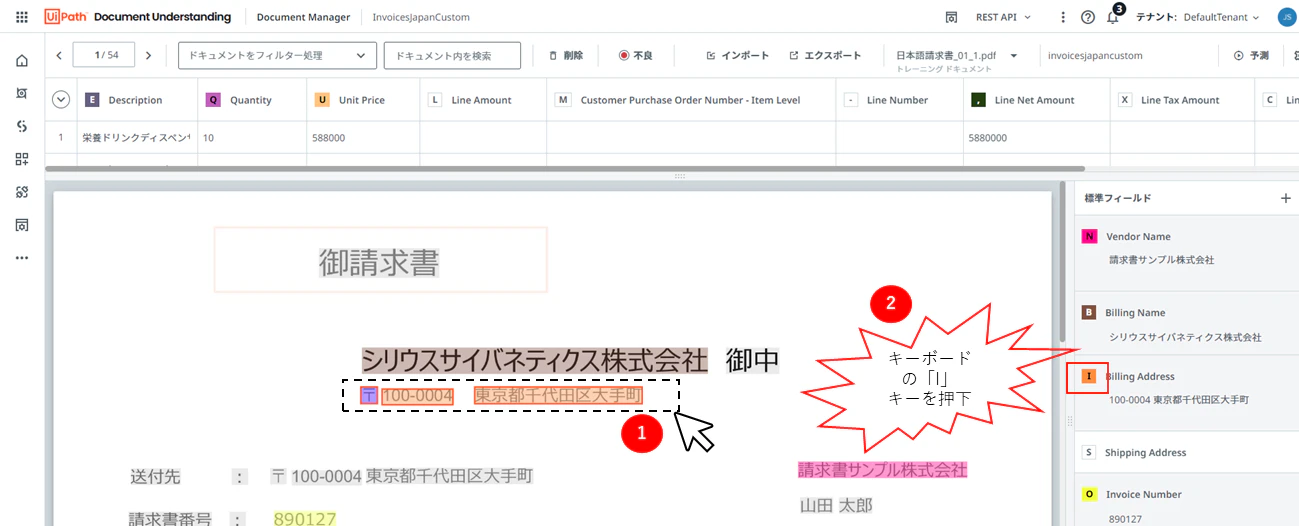Open the S-shaped sidebar icon
The height and width of the screenshot is (526, 1299).
(22, 126)
